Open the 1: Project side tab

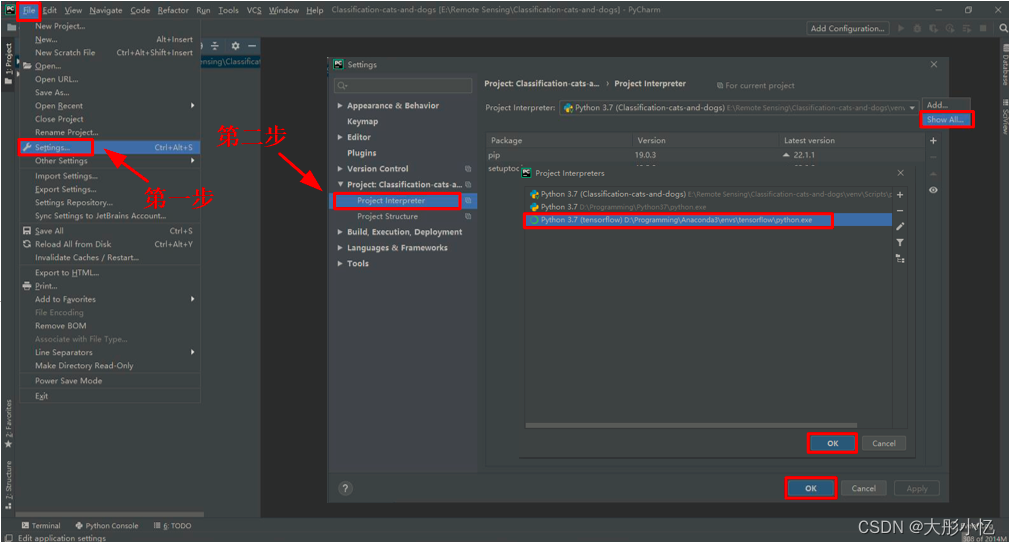tap(8, 64)
